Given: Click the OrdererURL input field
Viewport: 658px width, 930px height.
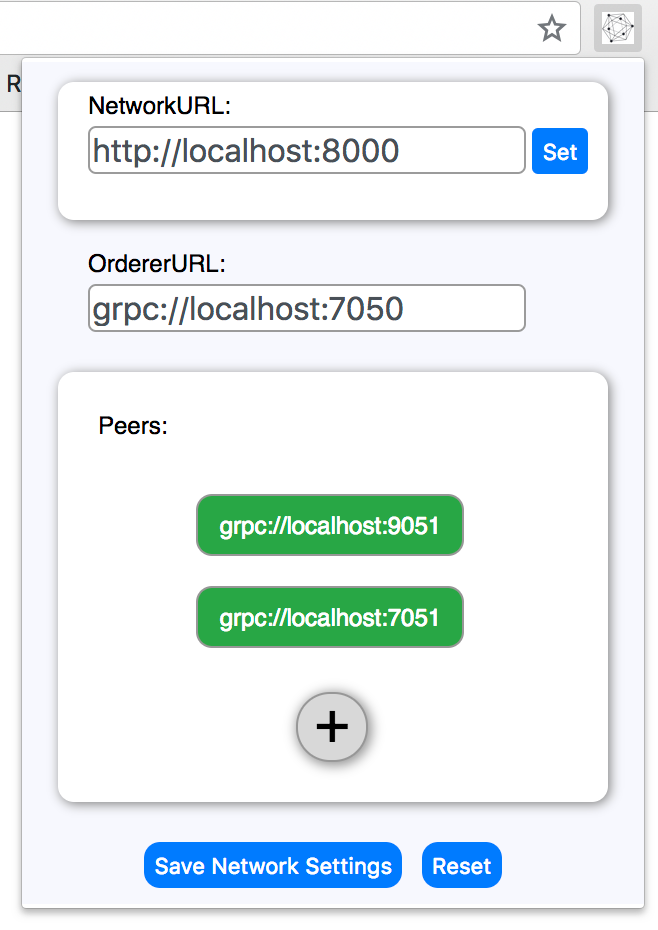Looking at the screenshot, I should point(306,308).
